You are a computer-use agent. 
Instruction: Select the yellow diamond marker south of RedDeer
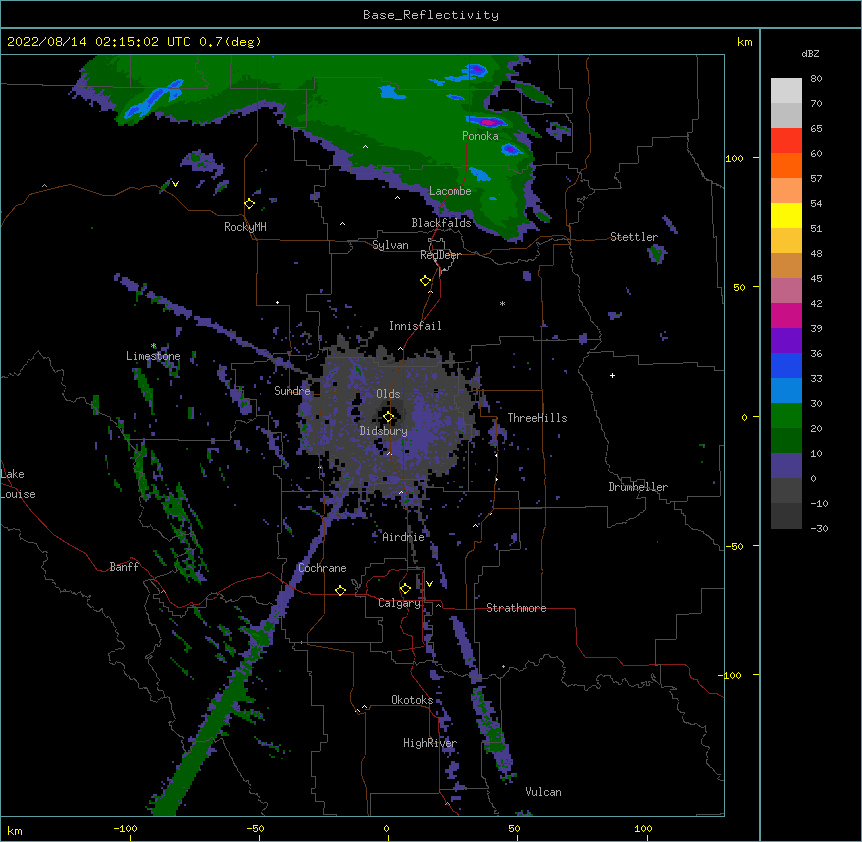click(426, 281)
